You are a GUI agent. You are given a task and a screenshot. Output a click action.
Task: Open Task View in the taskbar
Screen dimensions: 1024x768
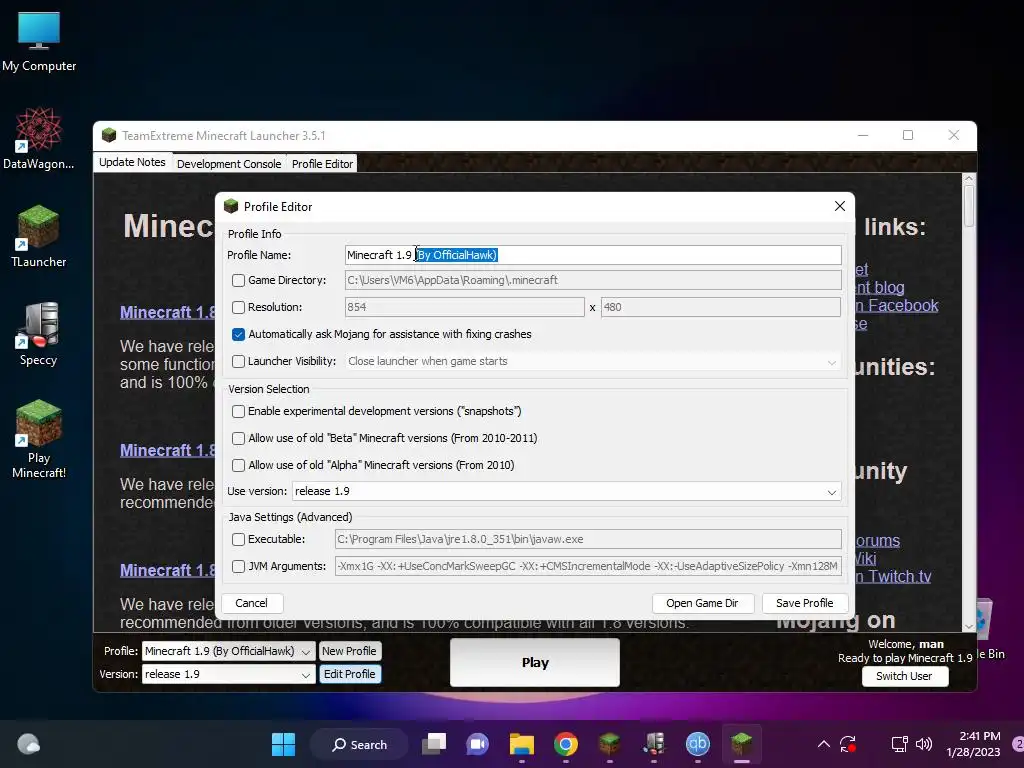[x=434, y=744]
